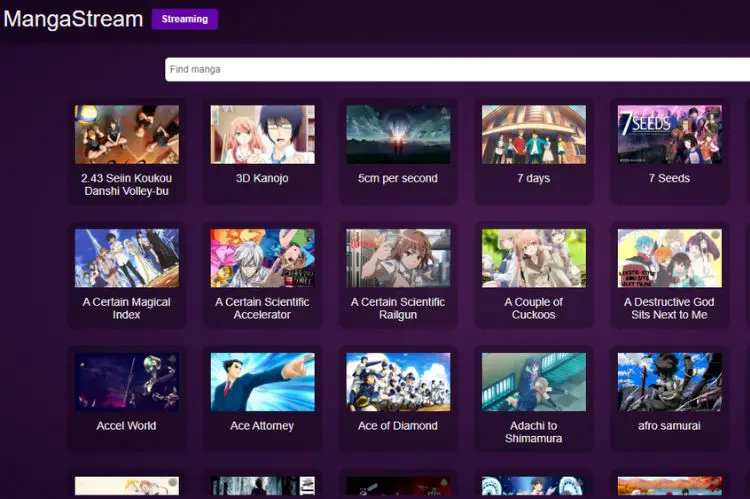
Task: Select the 'A Couple of Cuckoos' title
Action: tap(533, 309)
